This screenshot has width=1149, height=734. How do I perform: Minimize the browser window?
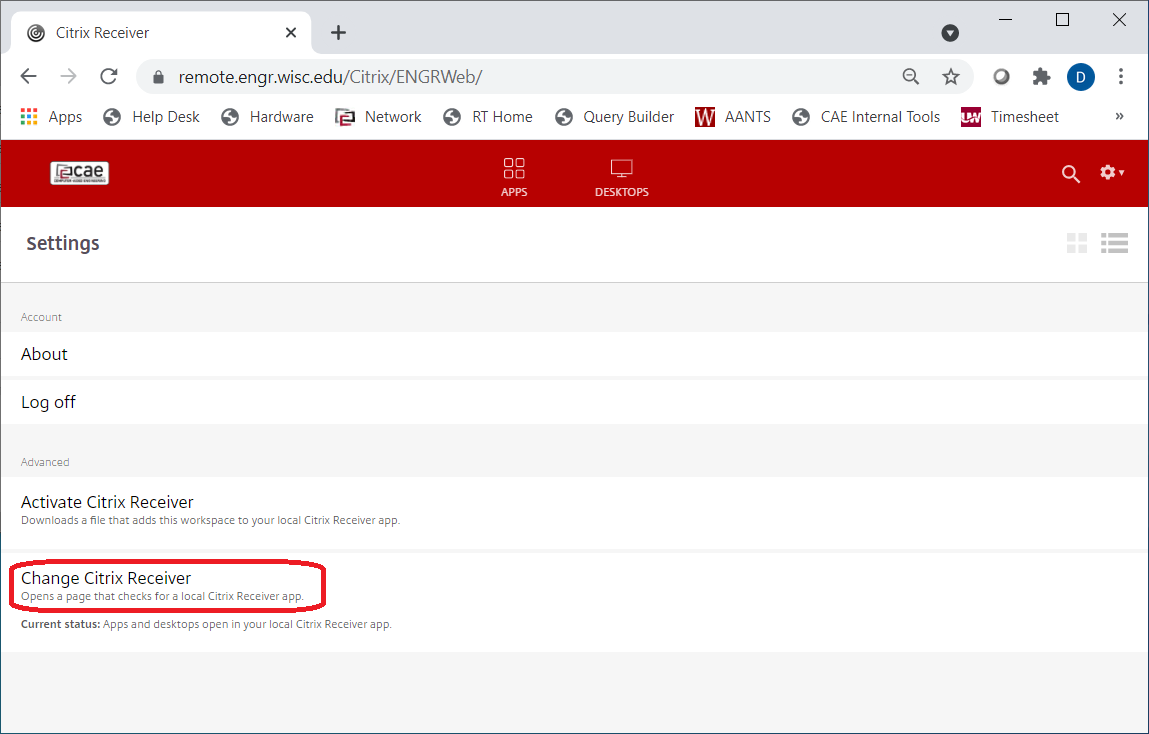pos(1005,20)
